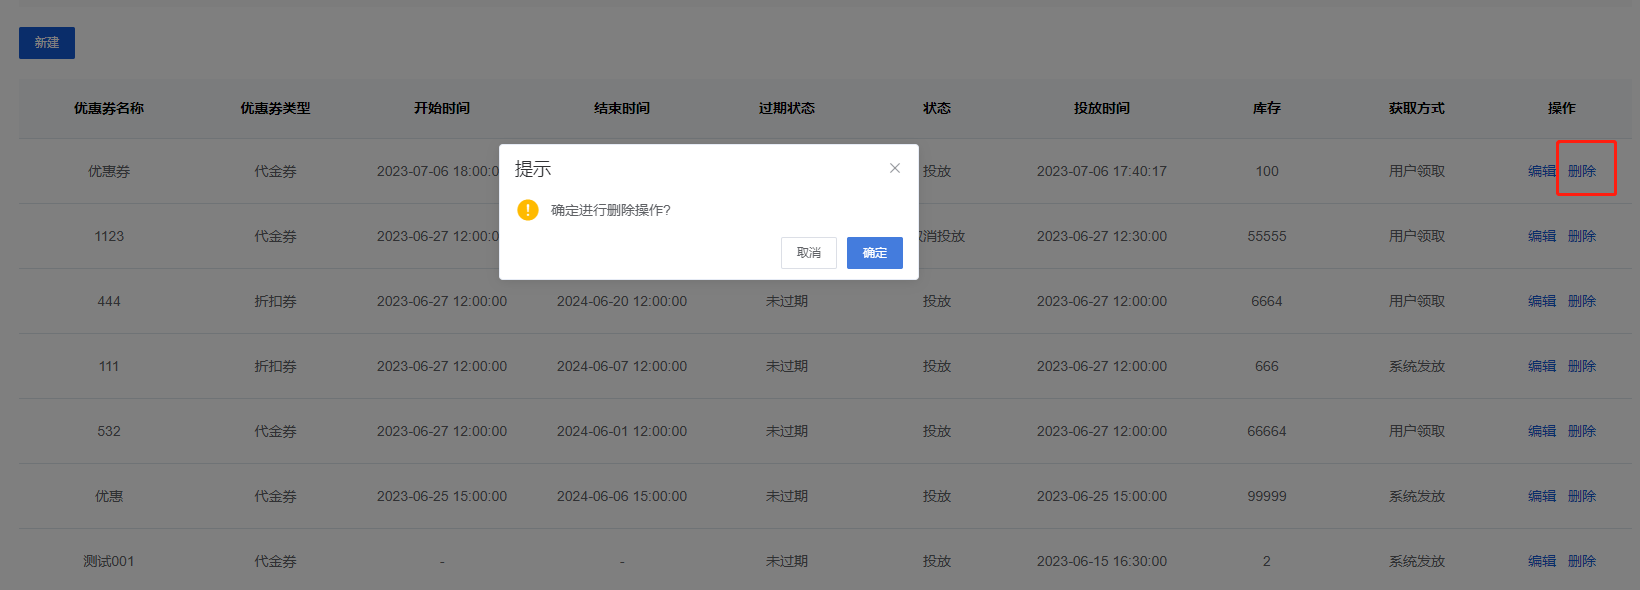Click the stock value 55555
The height and width of the screenshot is (590, 1640).
click(1267, 236)
